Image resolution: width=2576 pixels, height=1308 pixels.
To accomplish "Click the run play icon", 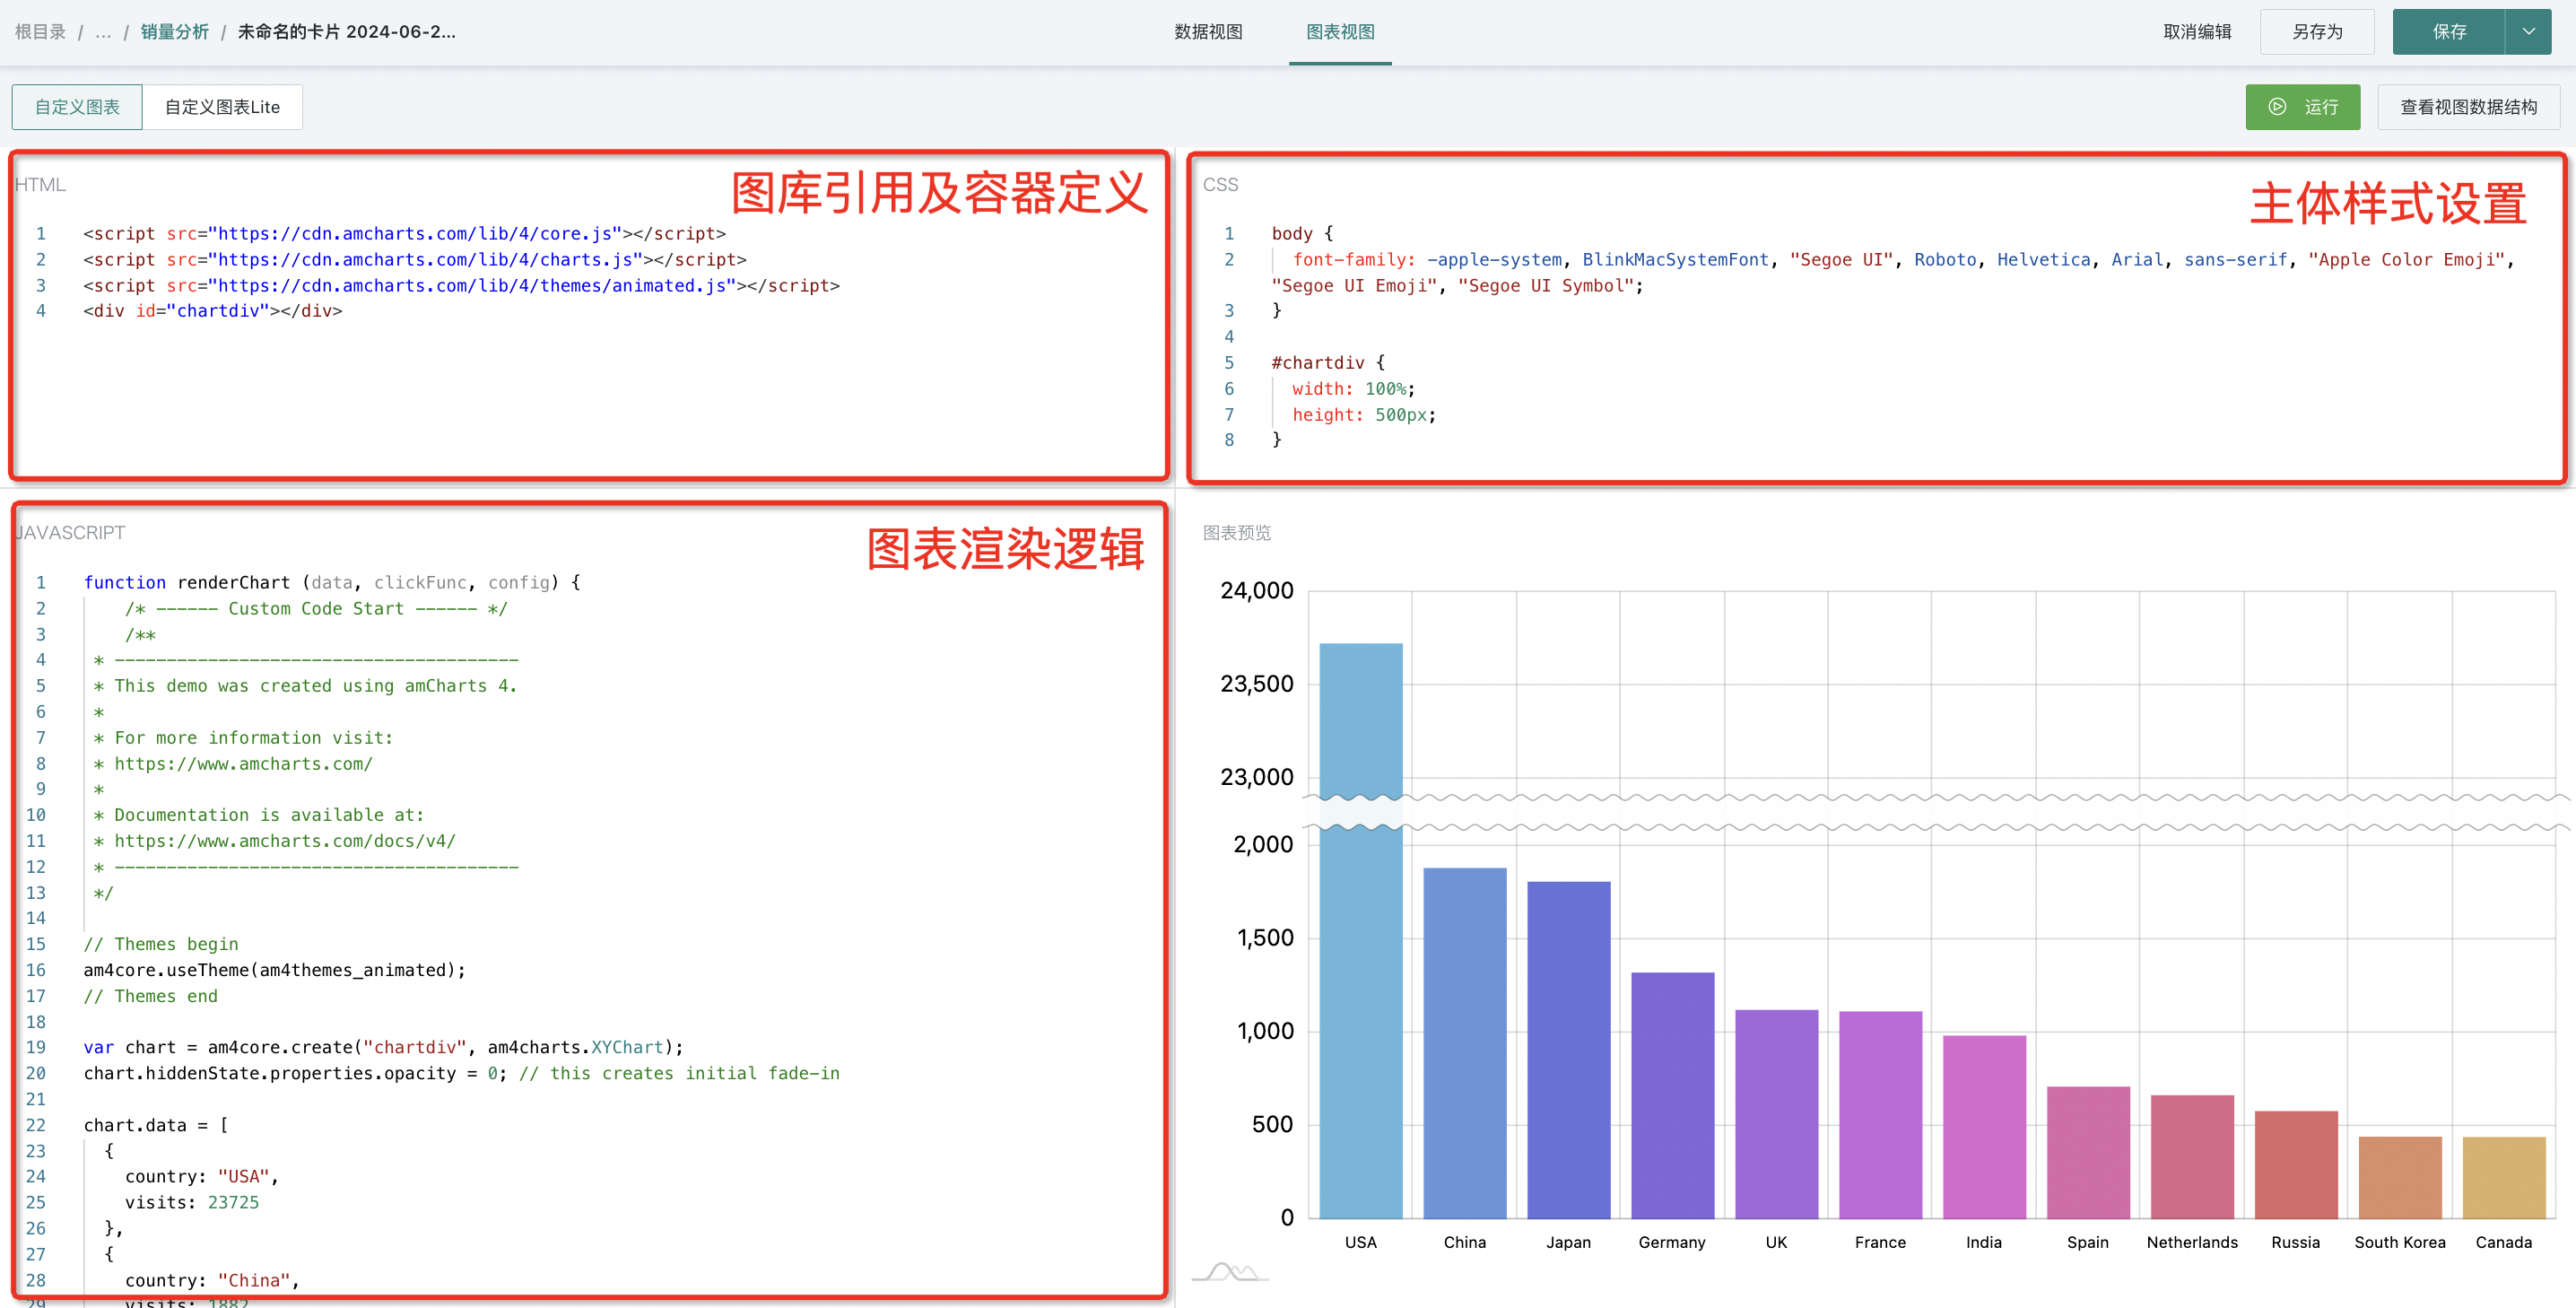I will [x=2277, y=107].
